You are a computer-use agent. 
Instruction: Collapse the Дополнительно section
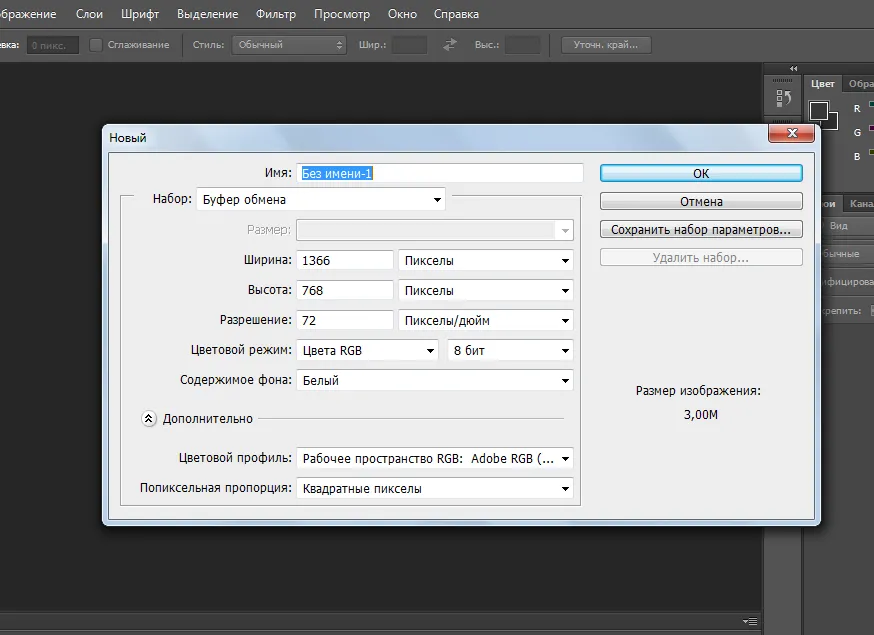[x=148, y=418]
